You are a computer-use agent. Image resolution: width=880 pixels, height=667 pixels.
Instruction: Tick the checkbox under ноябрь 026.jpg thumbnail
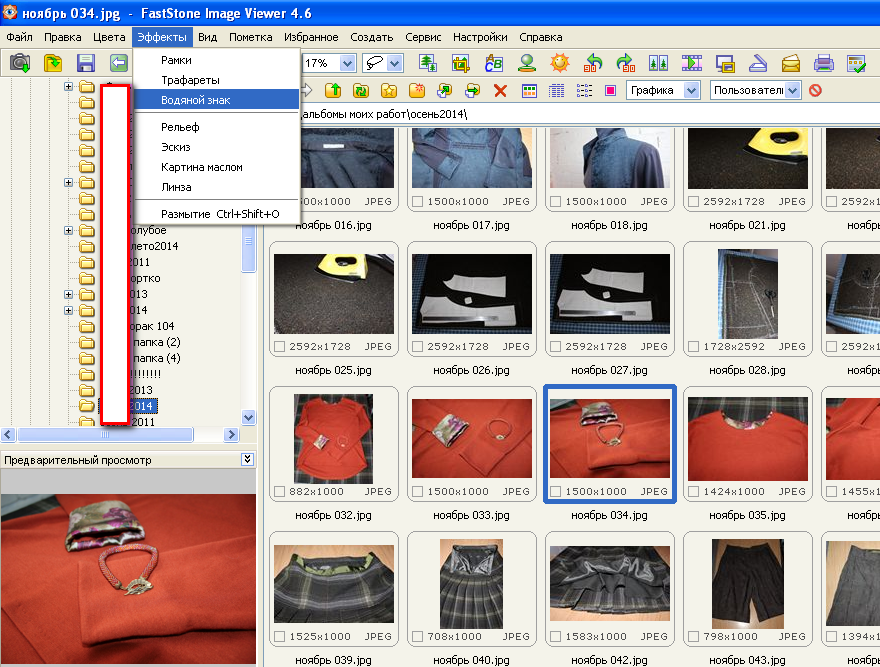click(417, 347)
